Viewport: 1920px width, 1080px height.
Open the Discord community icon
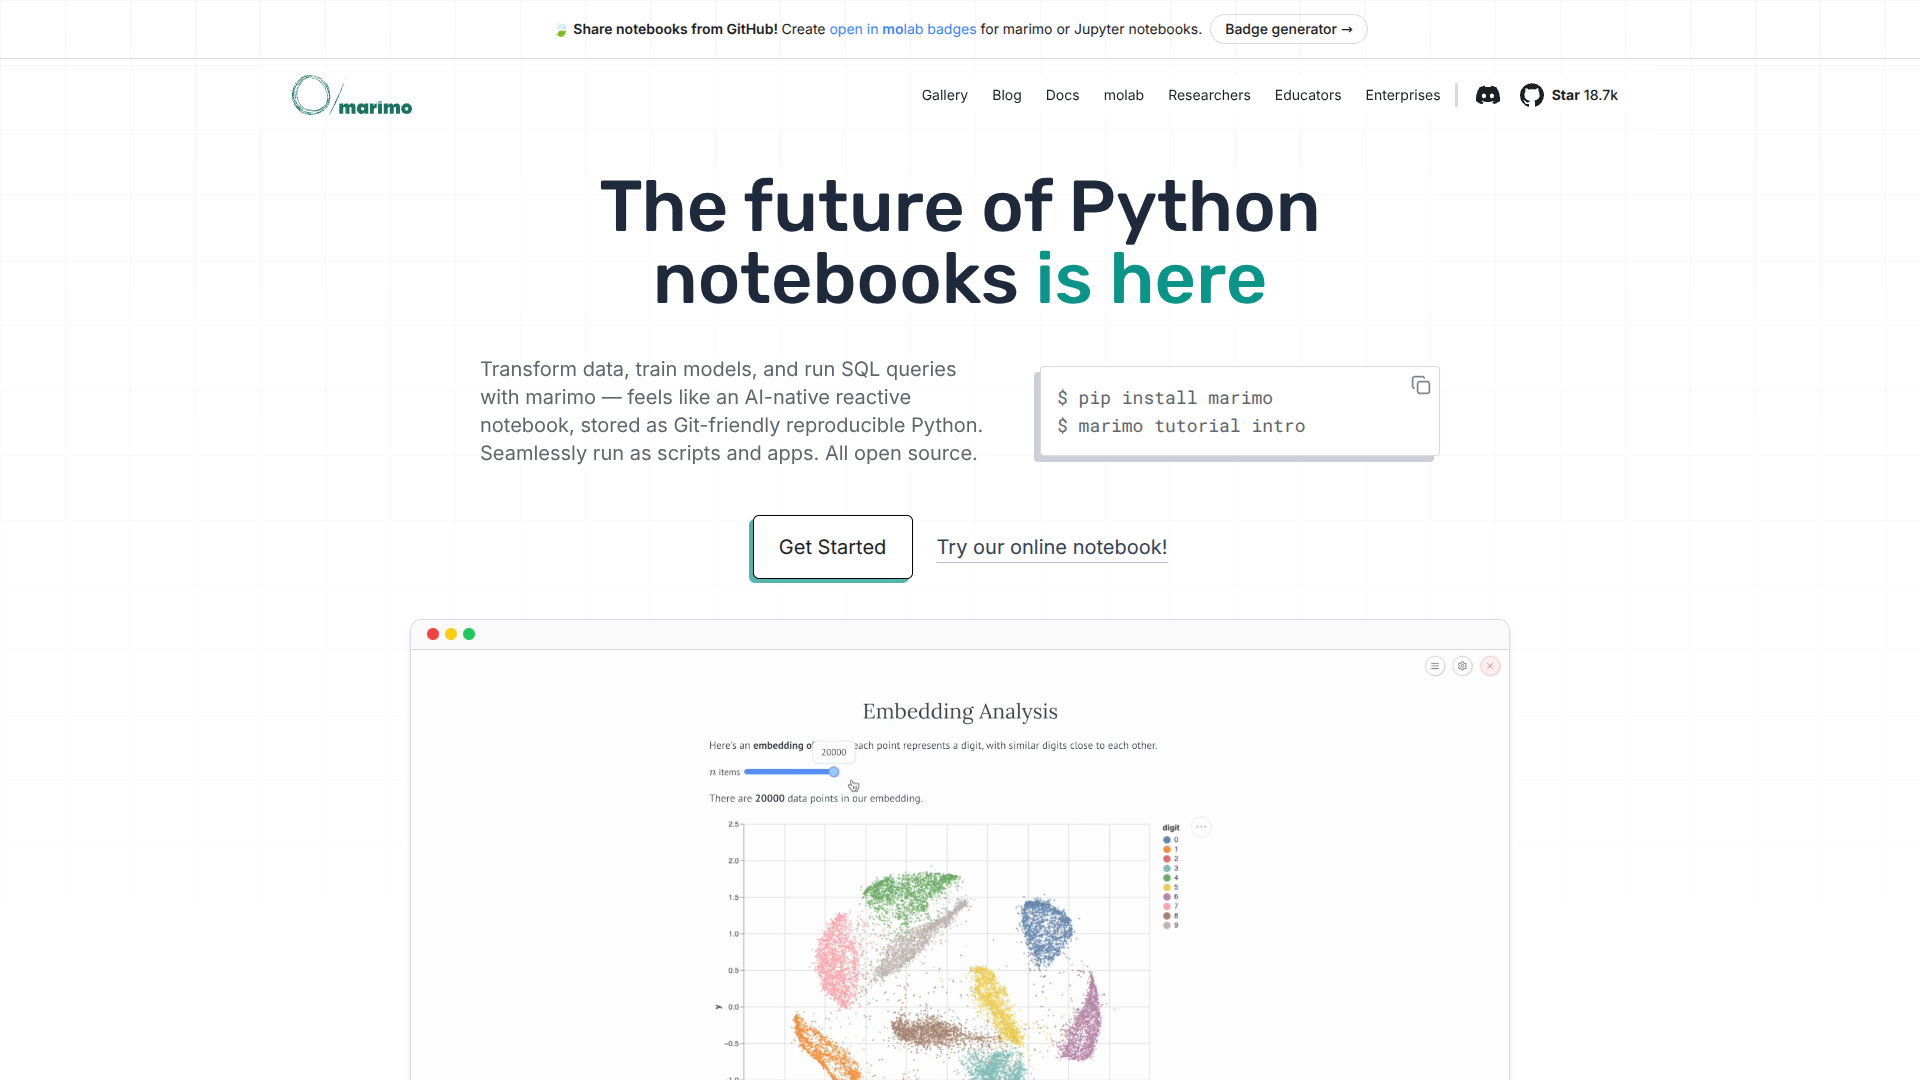point(1487,95)
